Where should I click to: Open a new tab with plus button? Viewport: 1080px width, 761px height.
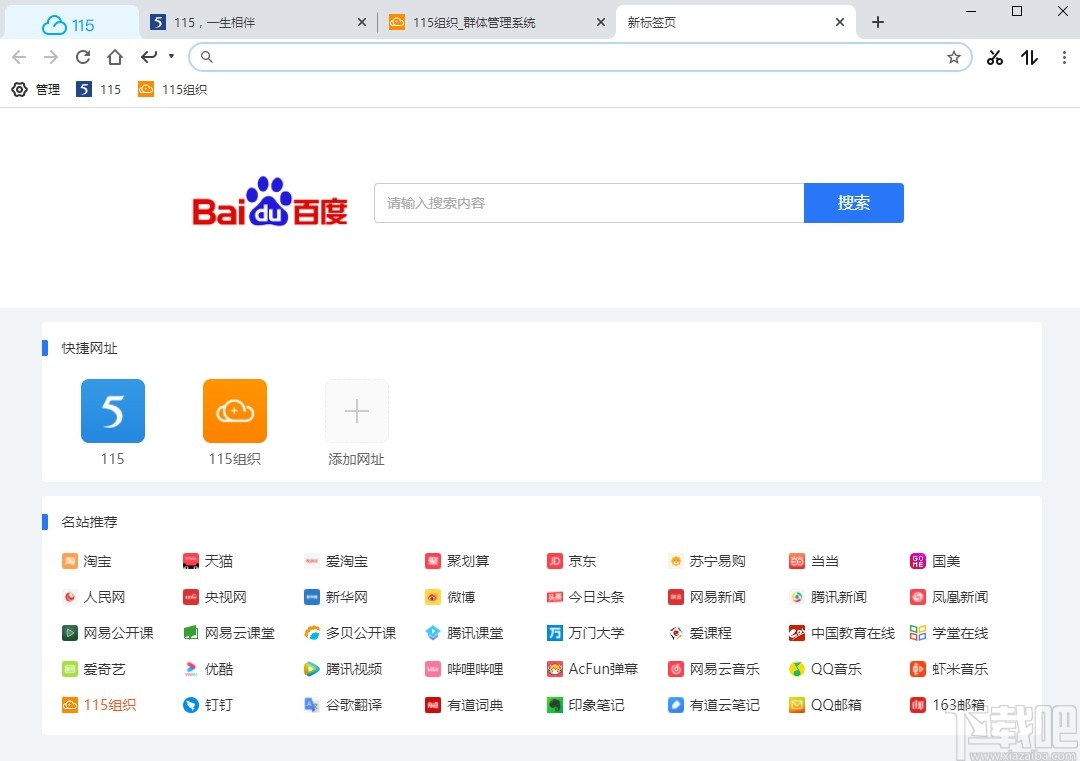[x=878, y=22]
